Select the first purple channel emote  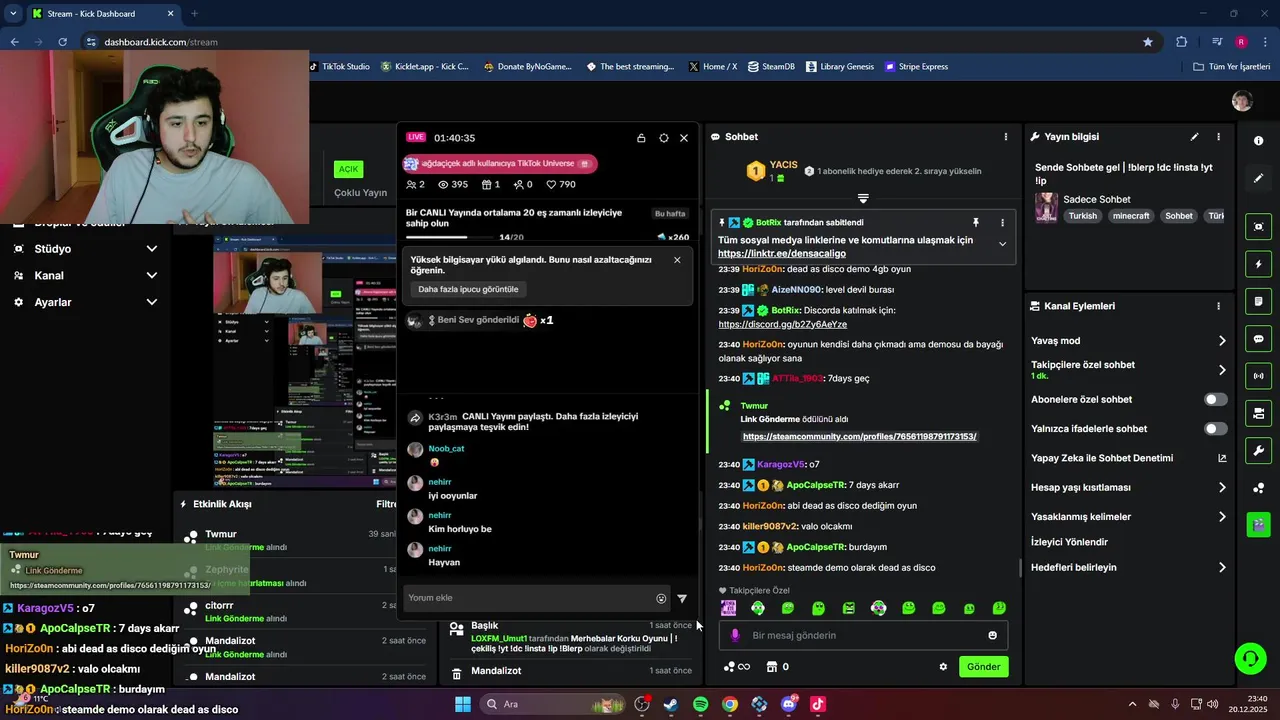pyautogui.click(x=728, y=608)
